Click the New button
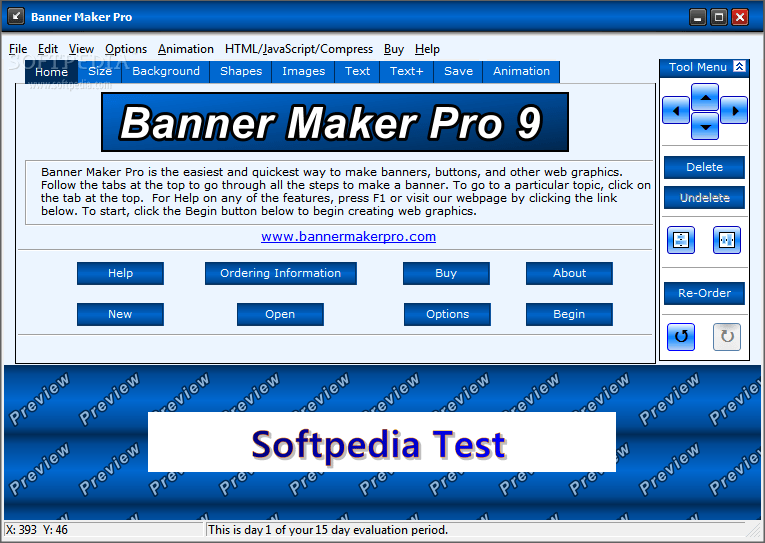765x543 pixels. pos(121,314)
